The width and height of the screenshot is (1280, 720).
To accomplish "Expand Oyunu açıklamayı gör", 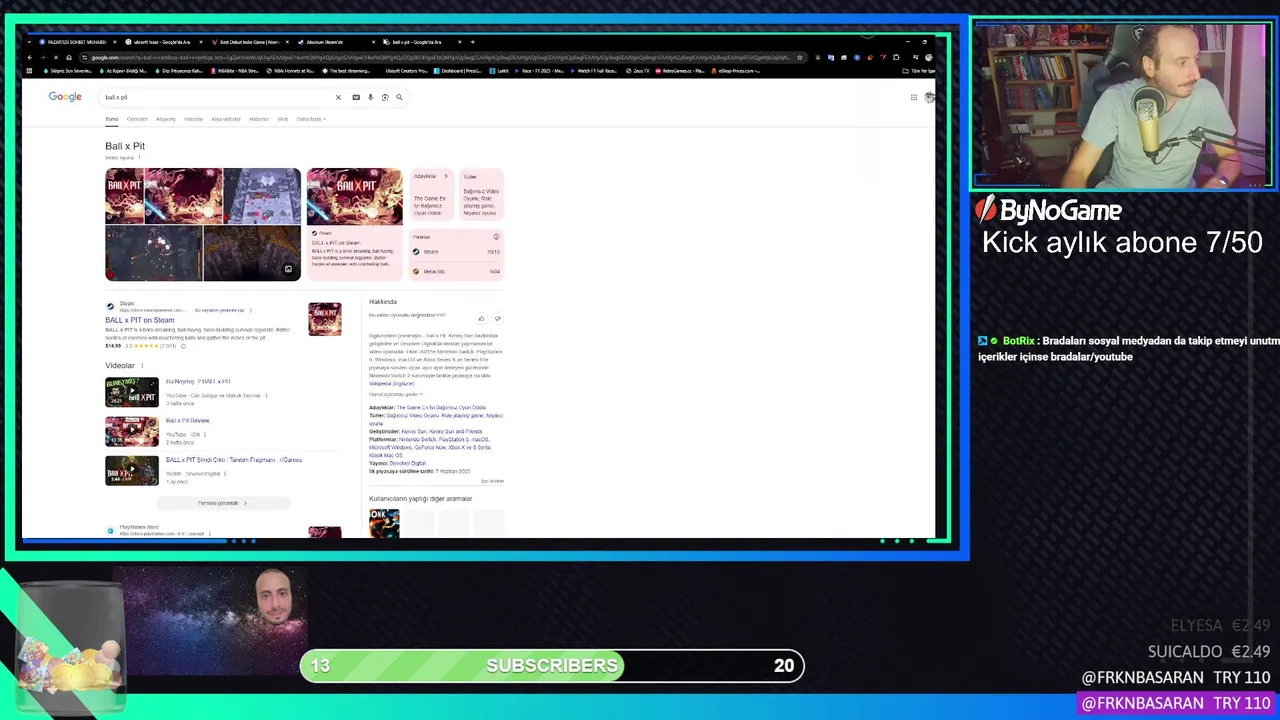I will [396, 394].
